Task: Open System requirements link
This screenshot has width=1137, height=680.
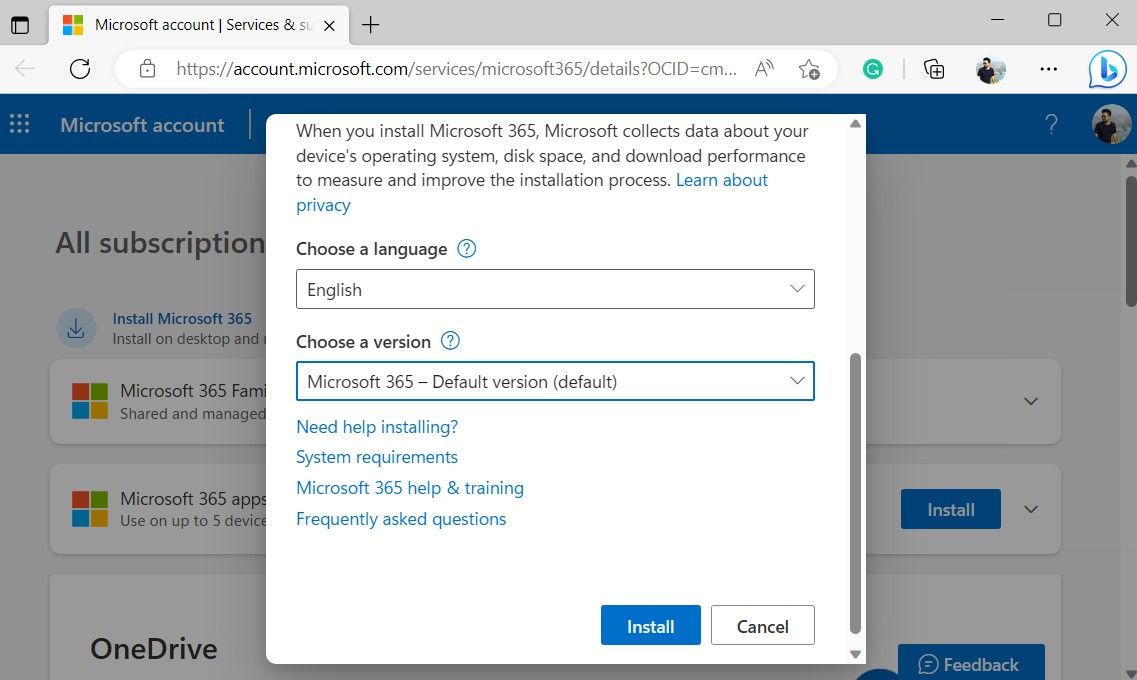Action: pyautogui.click(x=377, y=457)
